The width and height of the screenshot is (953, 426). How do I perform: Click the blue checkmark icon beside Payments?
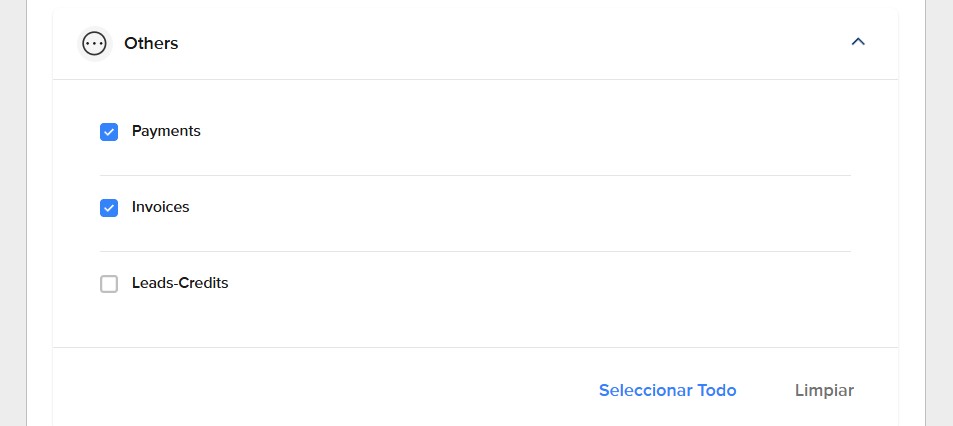[x=109, y=132]
